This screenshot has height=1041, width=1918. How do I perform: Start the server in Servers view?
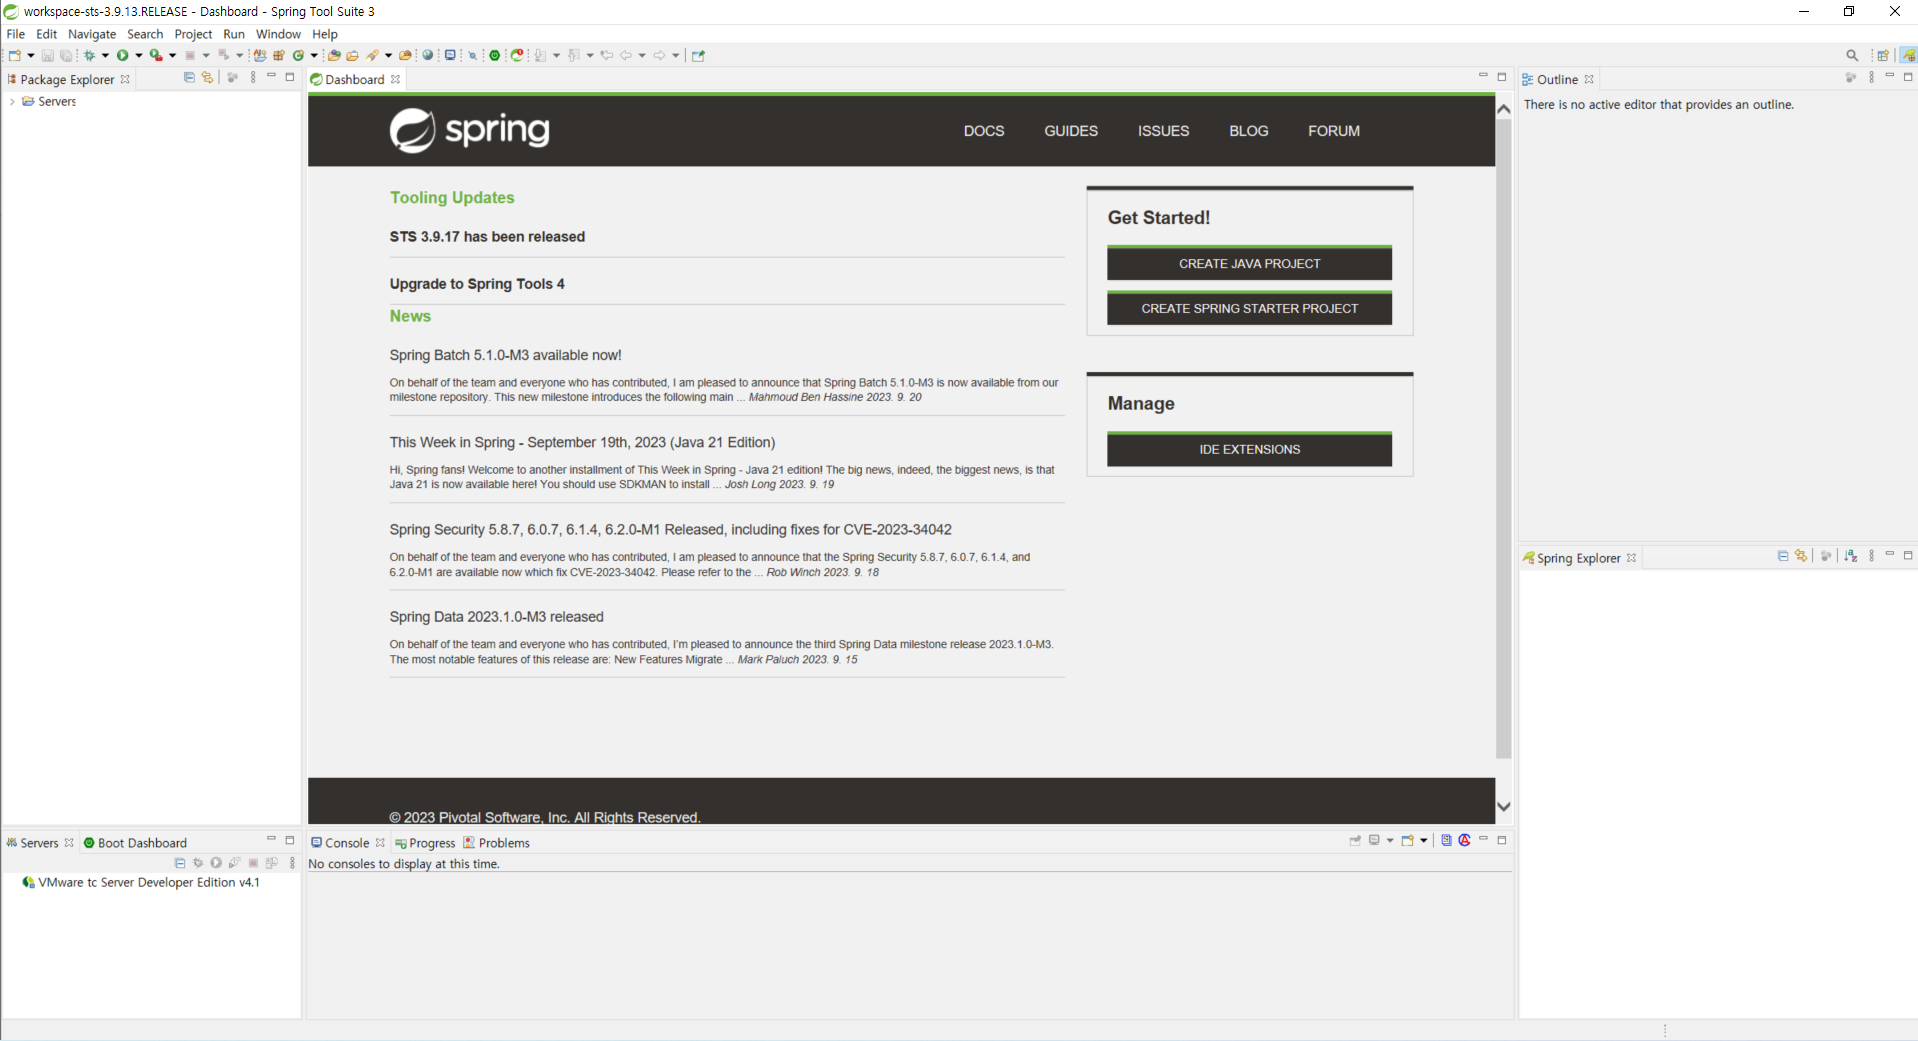(216, 862)
